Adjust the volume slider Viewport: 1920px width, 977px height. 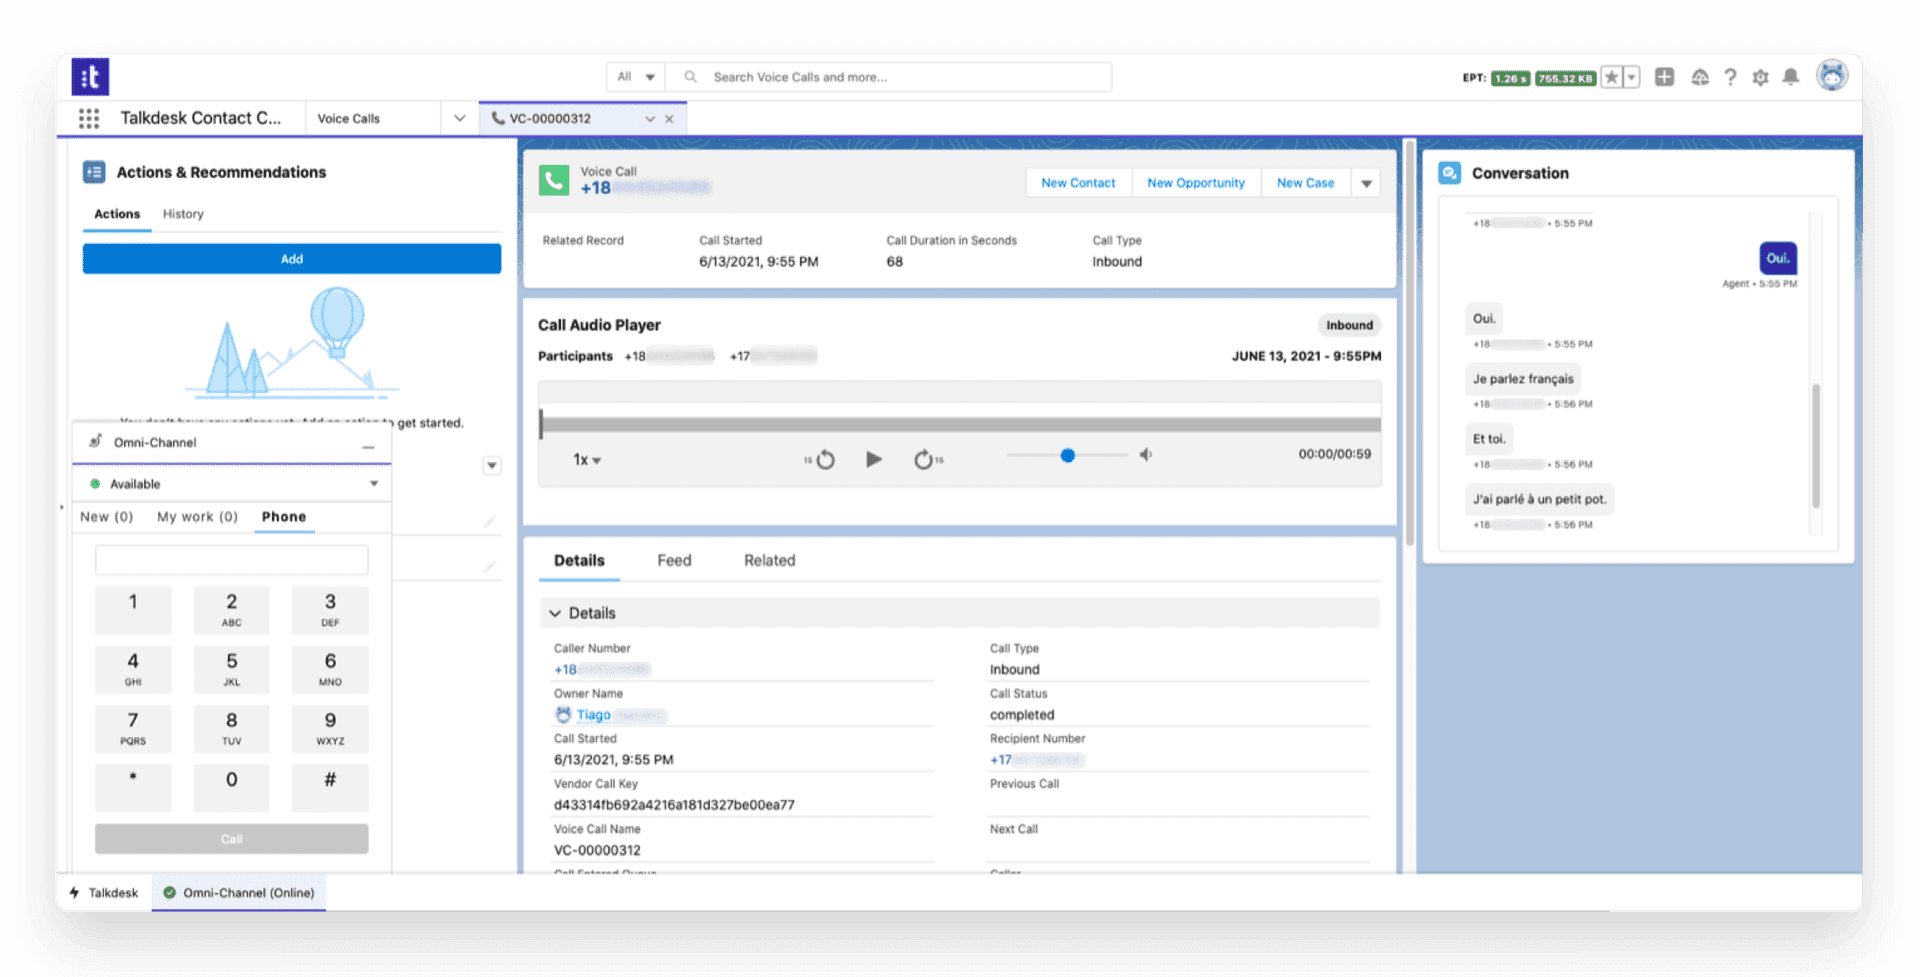click(1068, 455)
